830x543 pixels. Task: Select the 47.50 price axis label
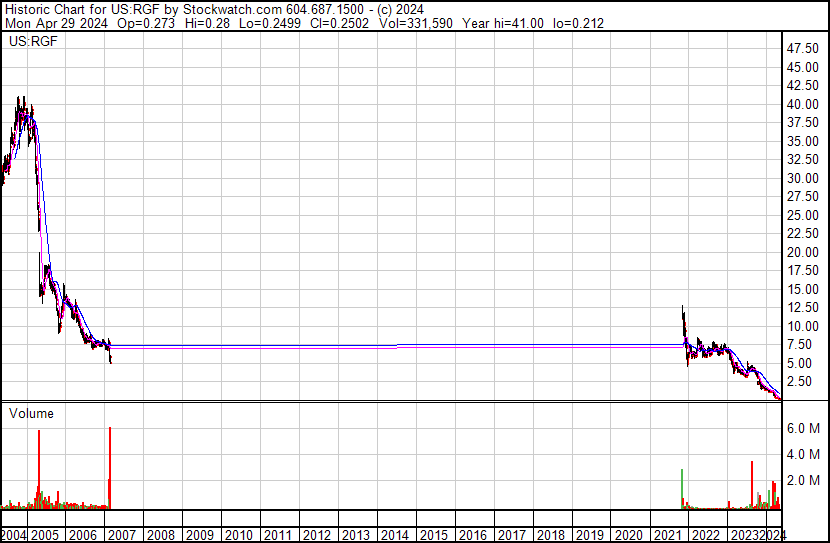point(803,48)
